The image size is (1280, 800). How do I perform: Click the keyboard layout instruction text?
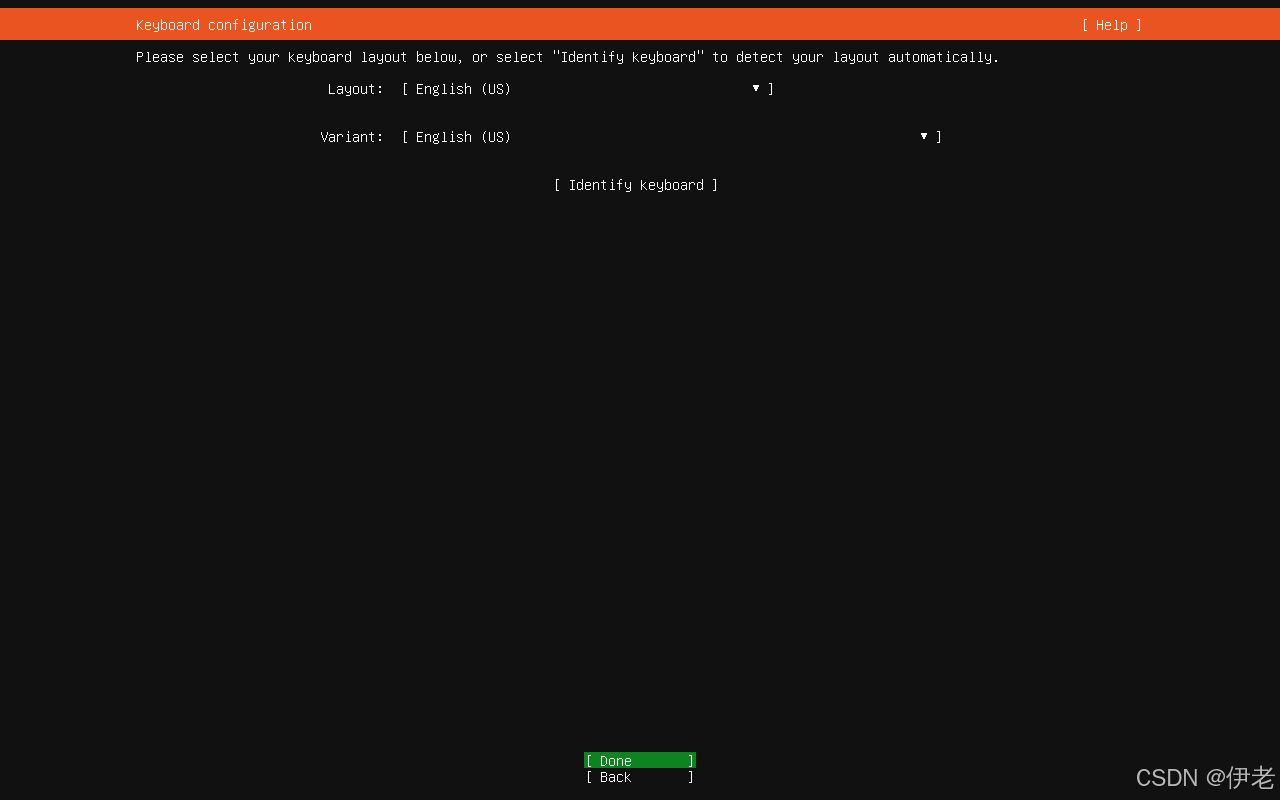(x=567, y=57)
